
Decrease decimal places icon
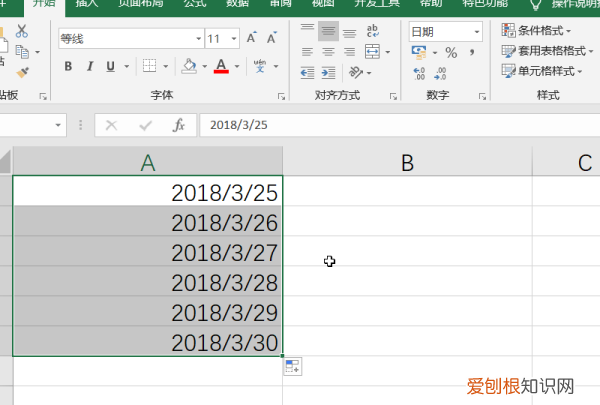[x=440, y=73]
